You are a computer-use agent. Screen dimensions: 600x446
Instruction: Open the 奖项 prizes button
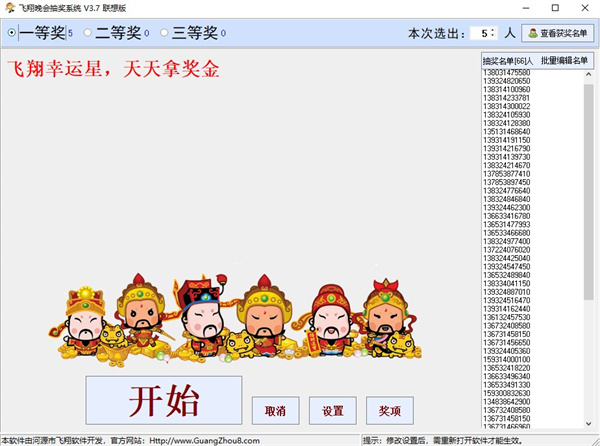click(389, 410)
